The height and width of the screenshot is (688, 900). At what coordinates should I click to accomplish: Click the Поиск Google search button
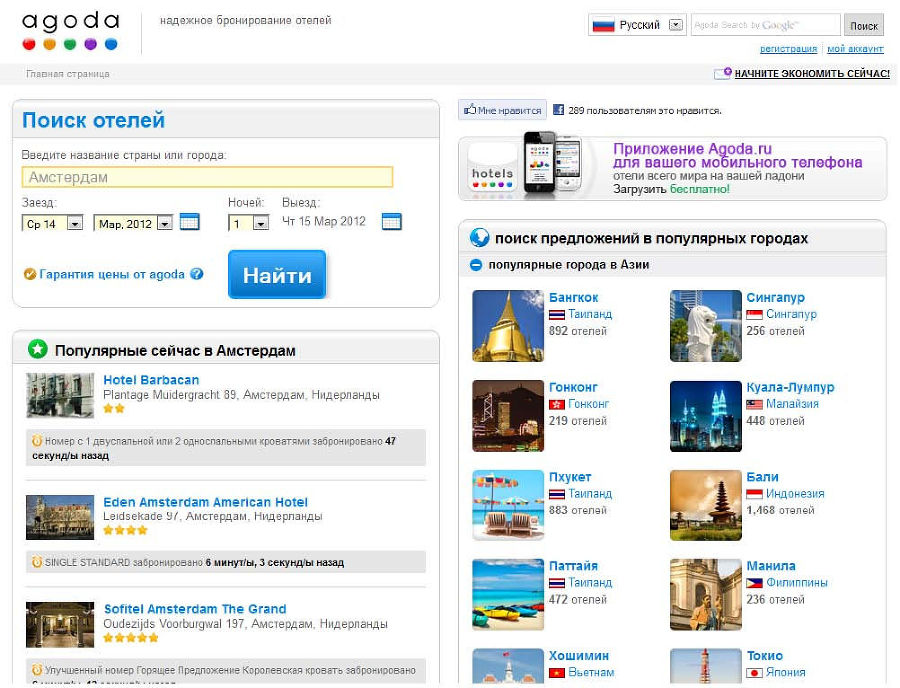tap(863, 26)
